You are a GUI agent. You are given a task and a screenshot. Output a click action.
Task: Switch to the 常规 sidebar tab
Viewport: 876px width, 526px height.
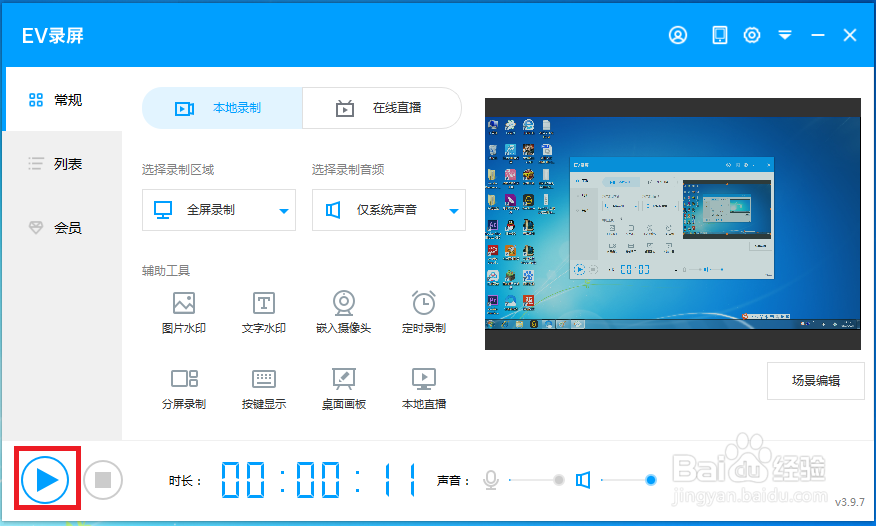(x=62, y=99)
